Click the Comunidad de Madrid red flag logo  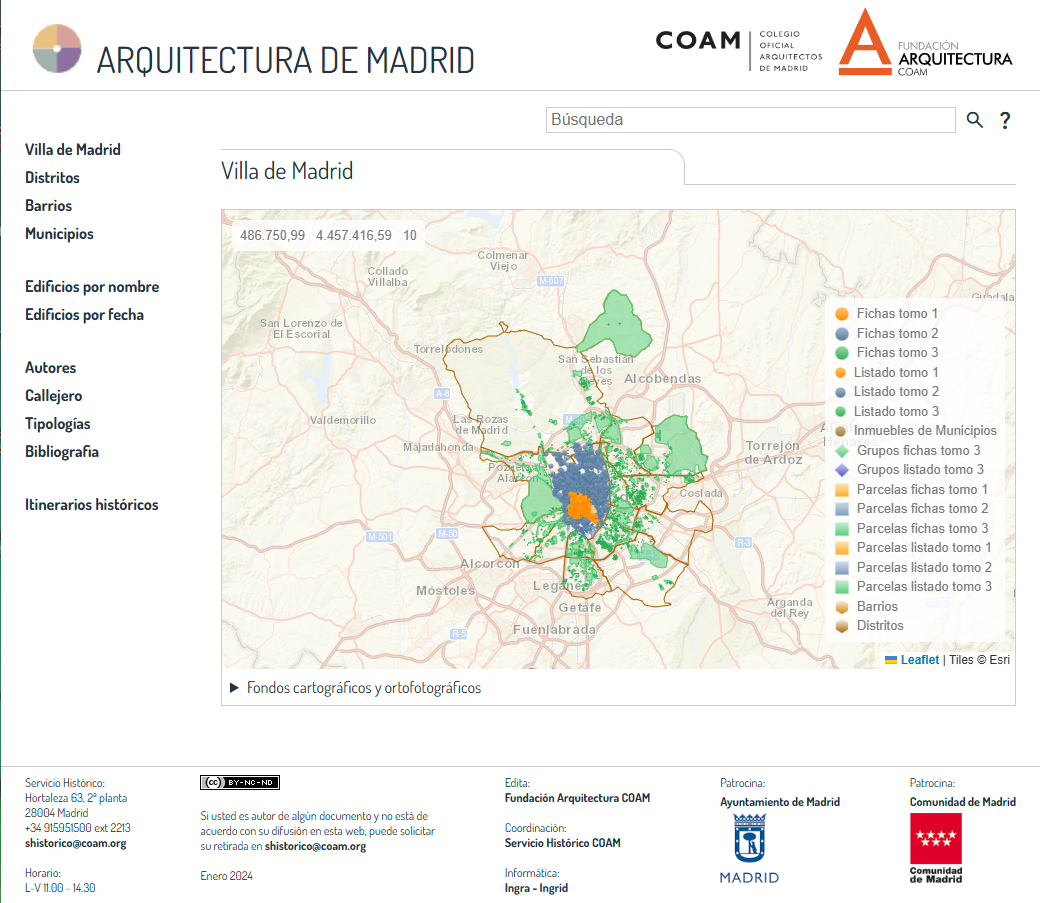click(935, 846)
